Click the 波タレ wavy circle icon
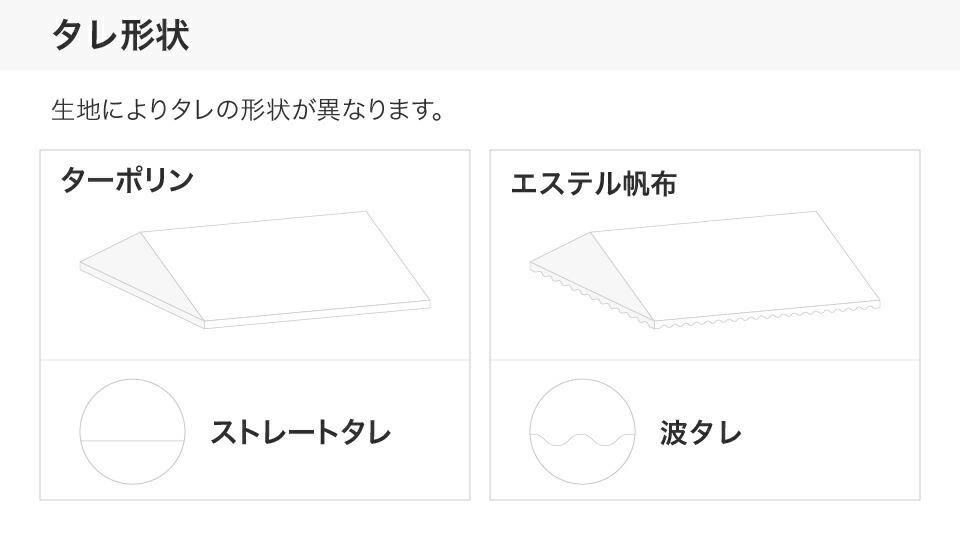Image resolution: width=960 pixels, height=550 pixels. pyautogui.click(x=582, y=432)
